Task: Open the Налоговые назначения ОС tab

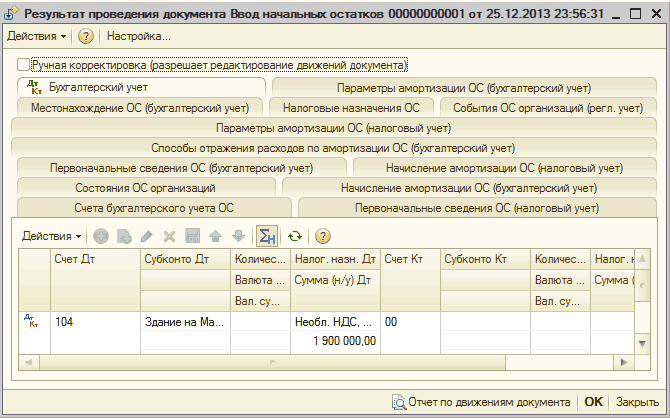Action: click(351, 108)
